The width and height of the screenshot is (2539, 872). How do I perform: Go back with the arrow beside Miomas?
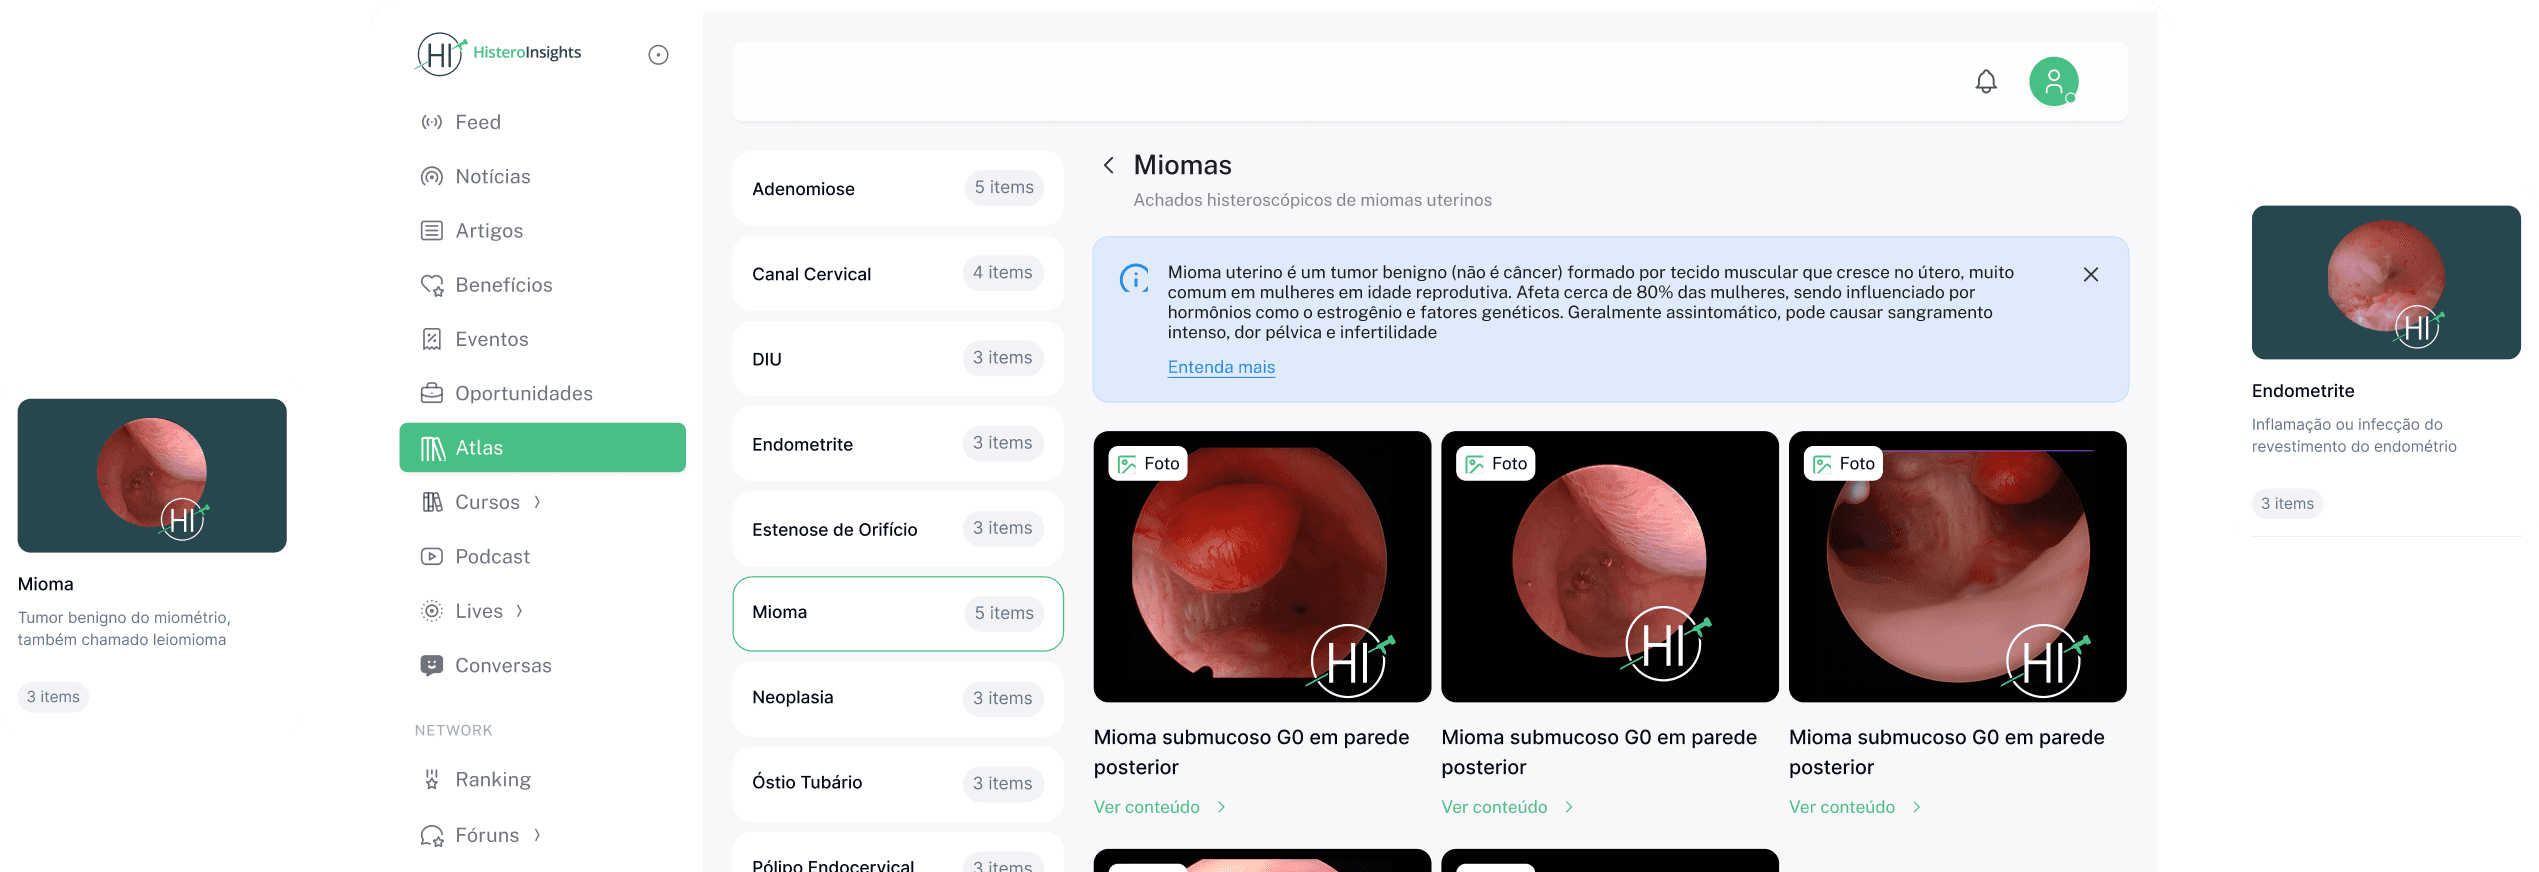click(x=1108, y=165)
